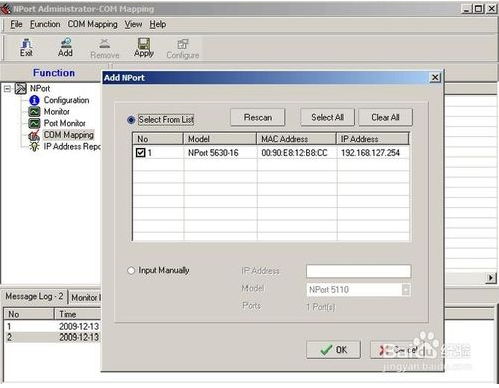Viewport: 499px width, 388px height.
Task: Click the manual IP Address input field
Action: (x=359, y=271)
